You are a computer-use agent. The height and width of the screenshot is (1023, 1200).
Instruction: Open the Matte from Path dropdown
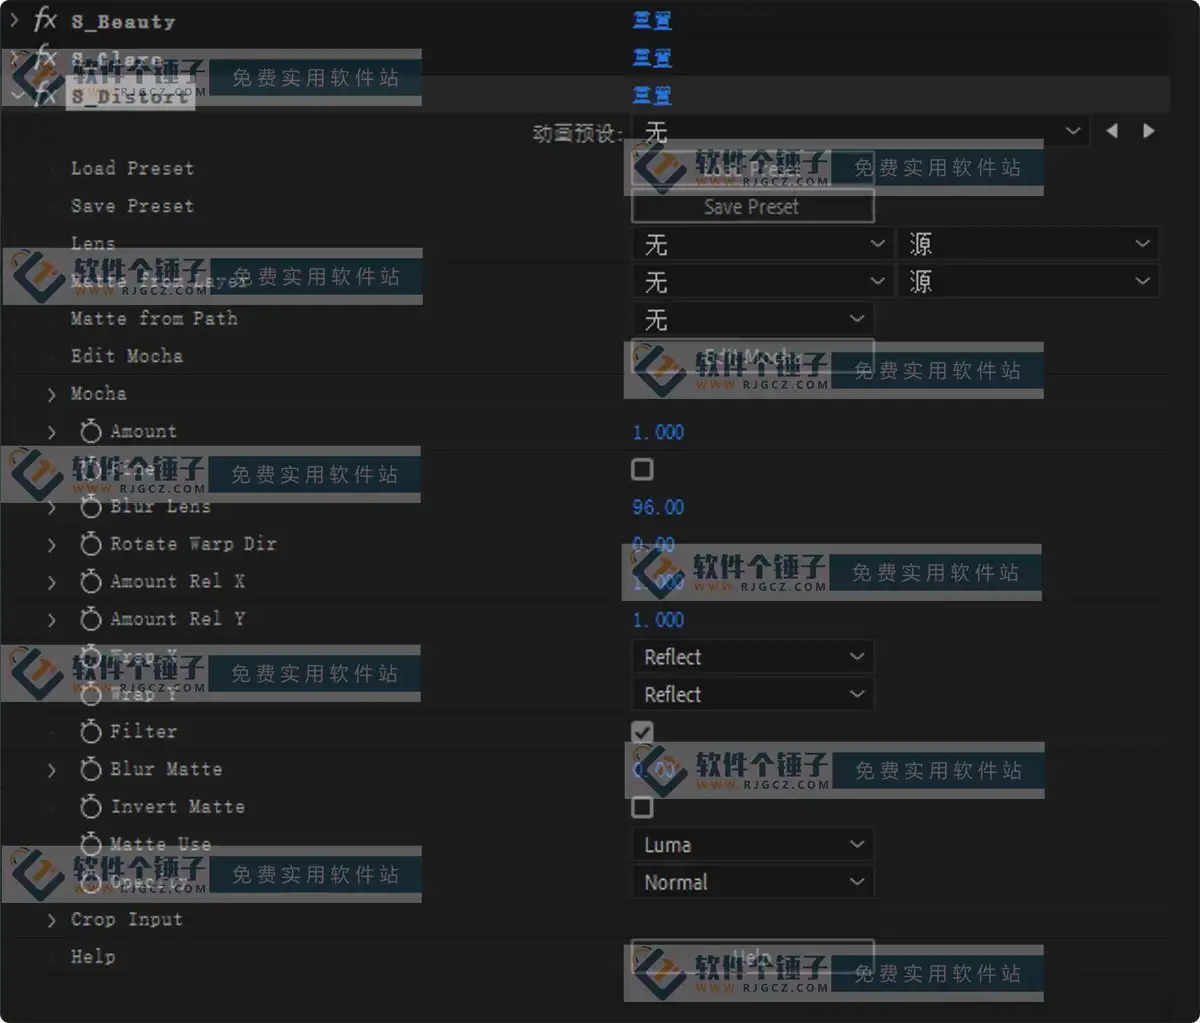pos(753,319)
